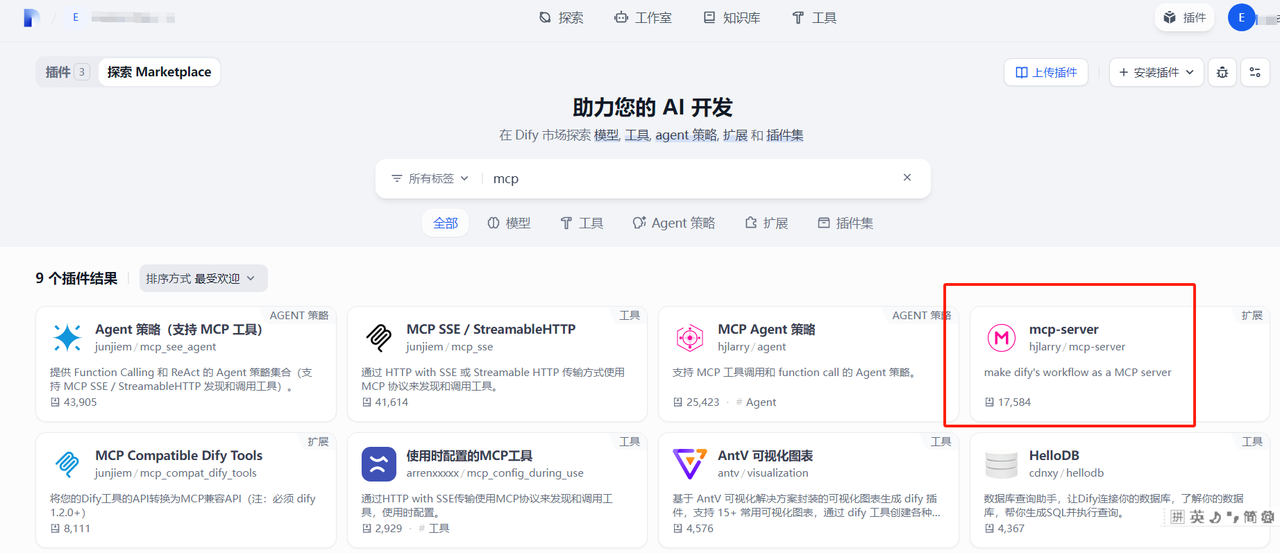Click the hjlarry/agent author text
Screen dimensions: 1280x553
(x=752, y=347)
